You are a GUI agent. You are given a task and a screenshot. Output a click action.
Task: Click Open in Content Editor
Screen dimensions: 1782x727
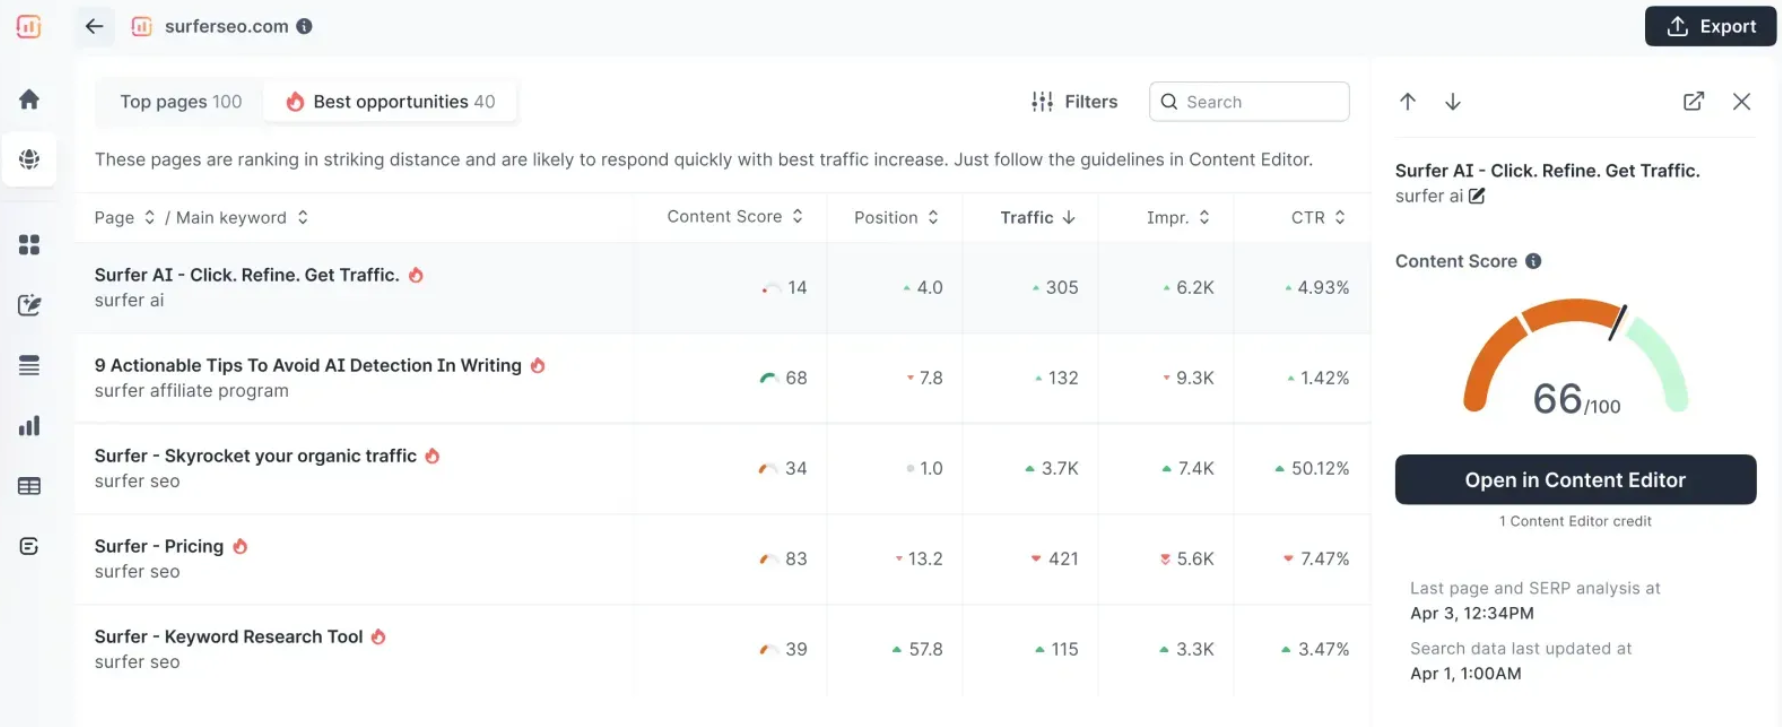[1575, 480]
